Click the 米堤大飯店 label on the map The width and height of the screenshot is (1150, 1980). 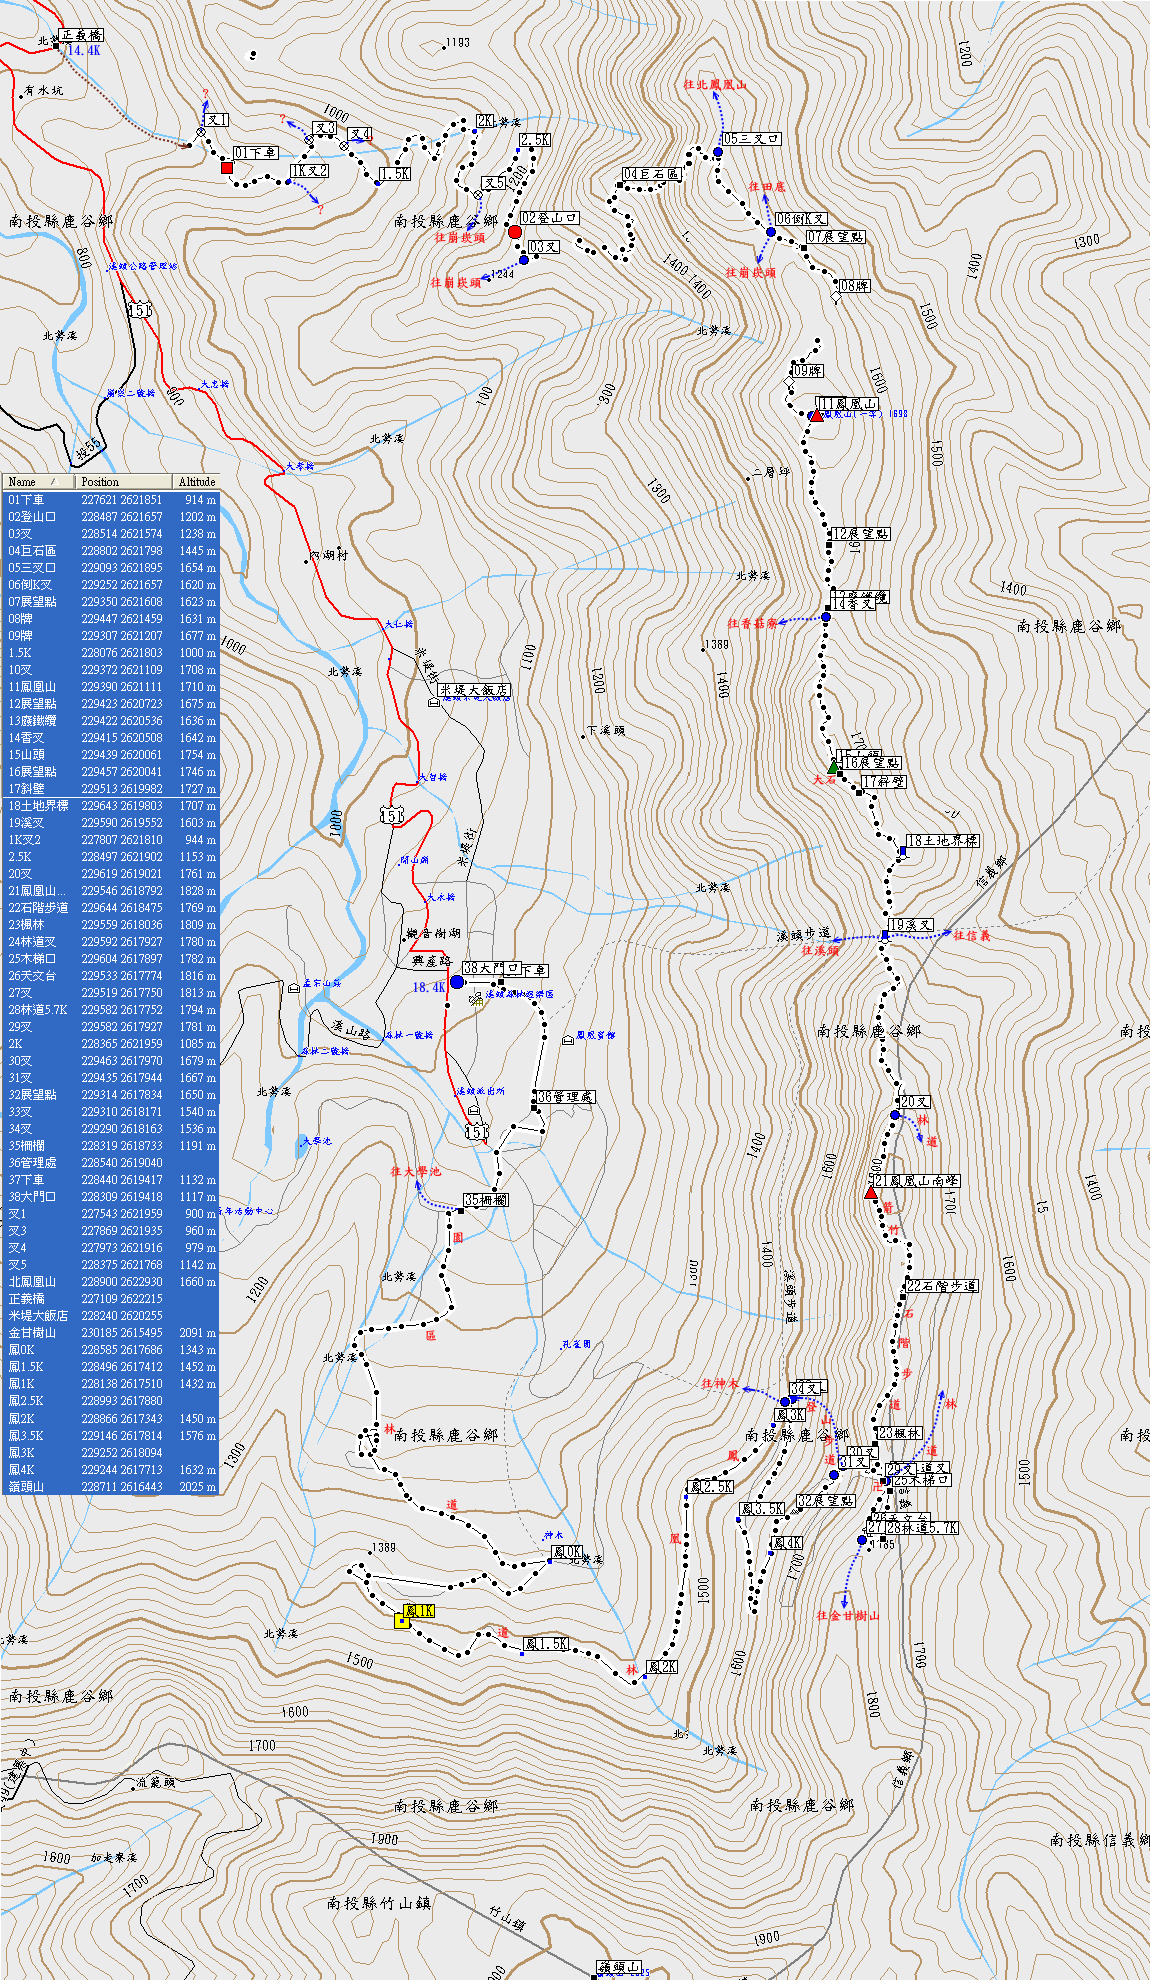[474, 690]
